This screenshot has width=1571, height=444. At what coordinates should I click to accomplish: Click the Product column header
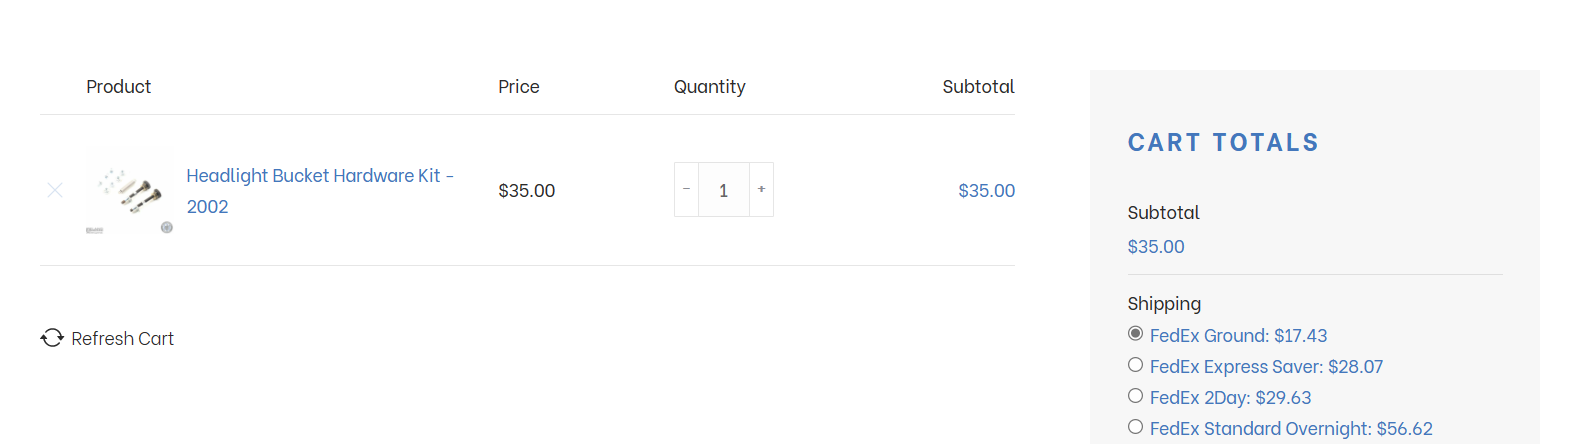118,87
